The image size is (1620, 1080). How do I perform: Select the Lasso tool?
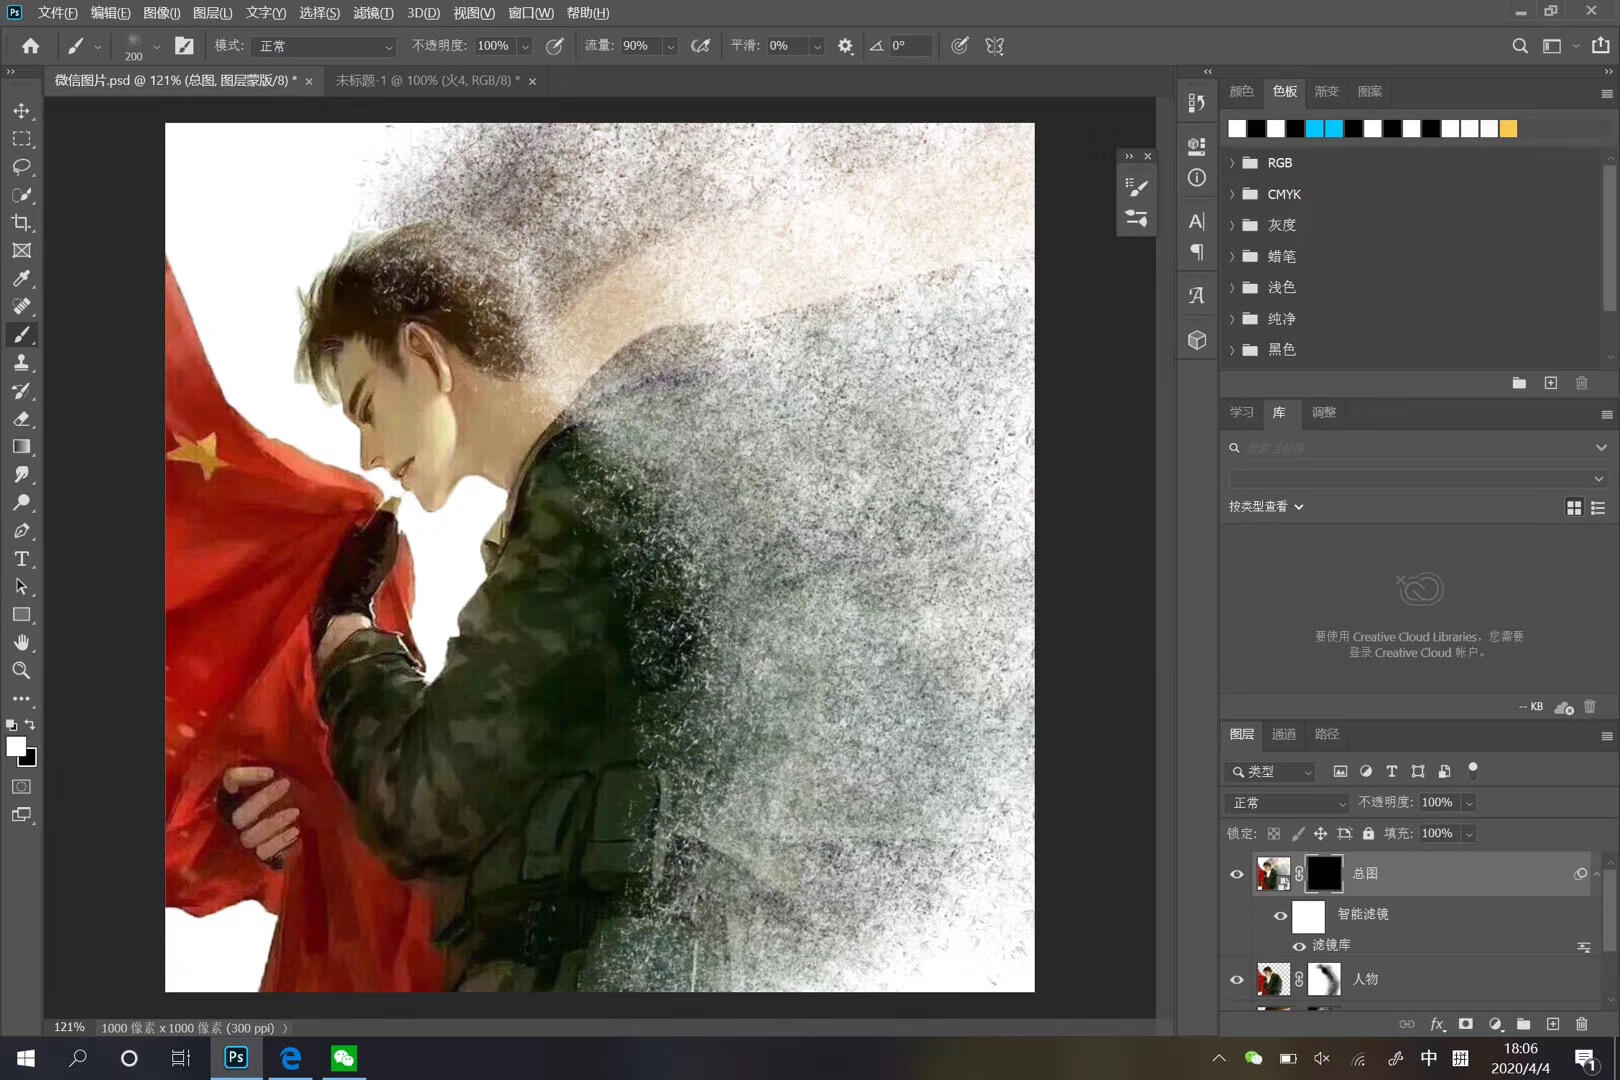pyautogui.click(x=21, y=167)
